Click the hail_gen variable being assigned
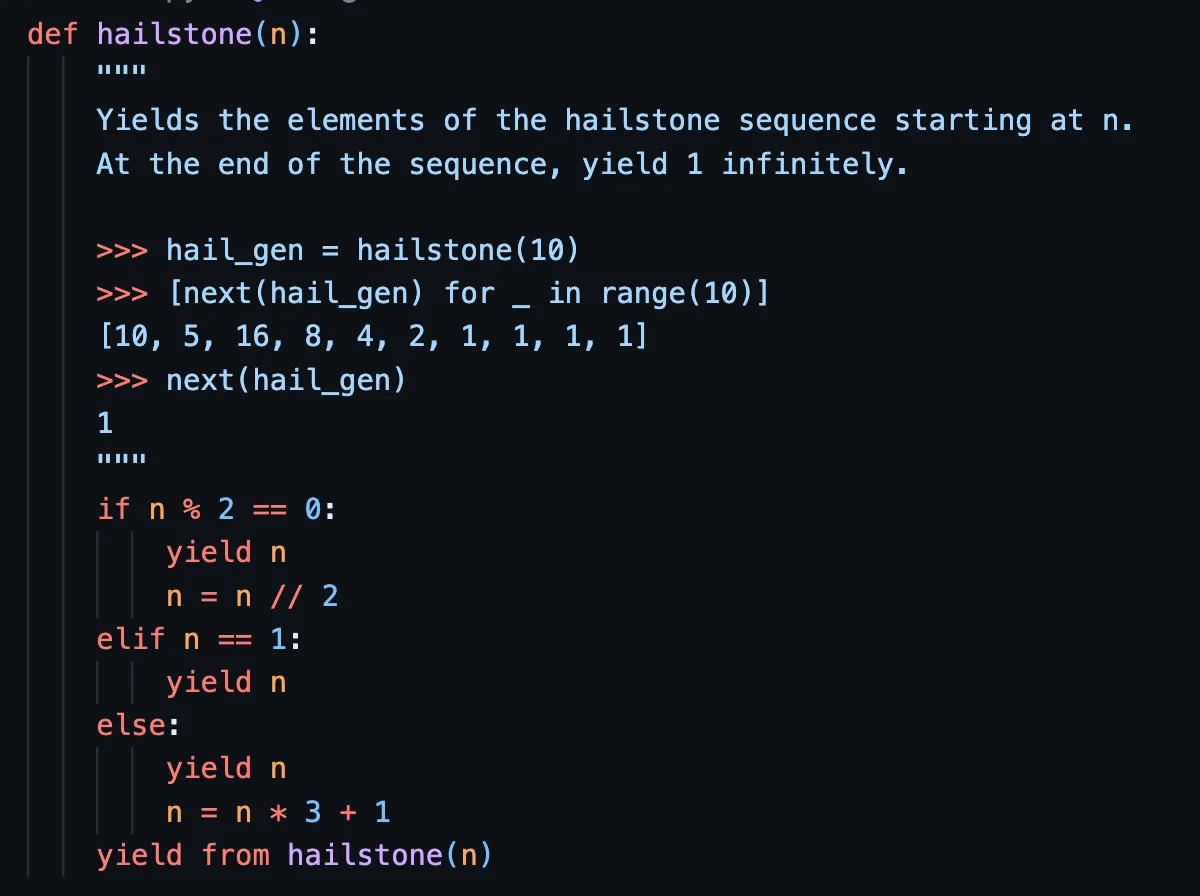The width and height of the screenshot is (1200, 896). [234, 250]
